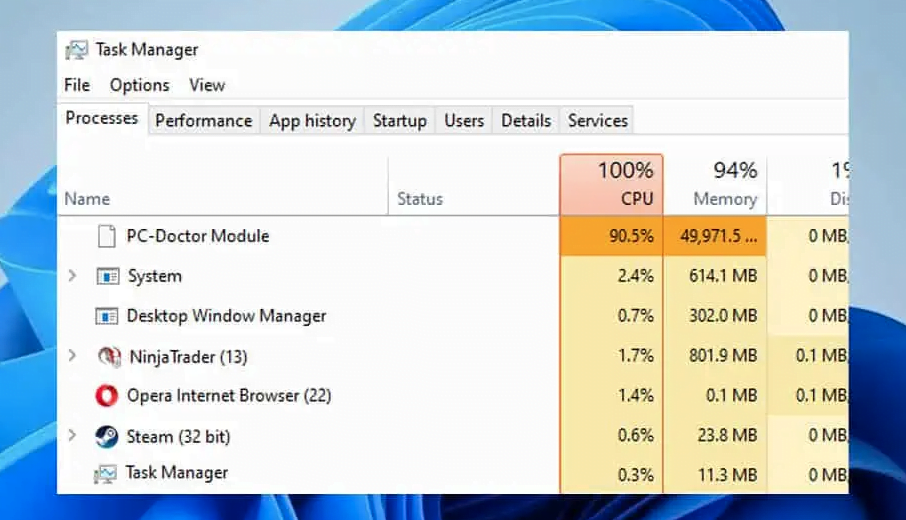Switch to the Services tab
Viewport: 906px width, 520px height.
point(597,121)
